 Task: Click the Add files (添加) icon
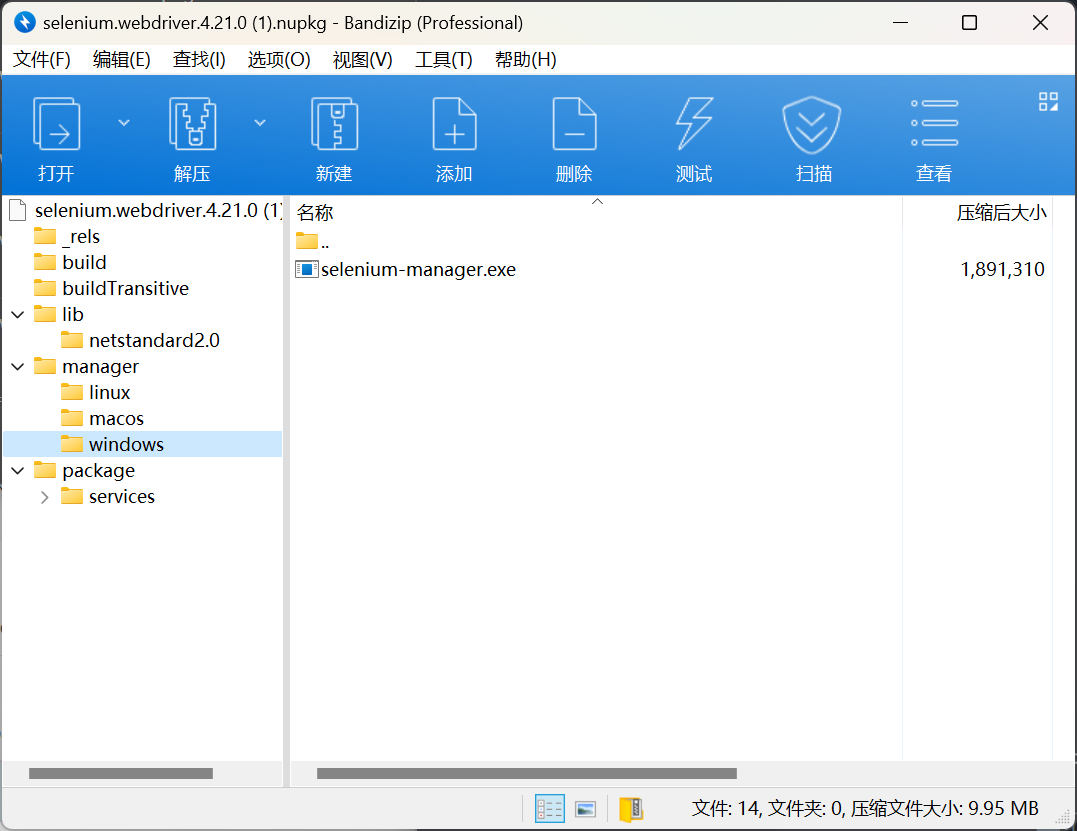coord(454,124)
